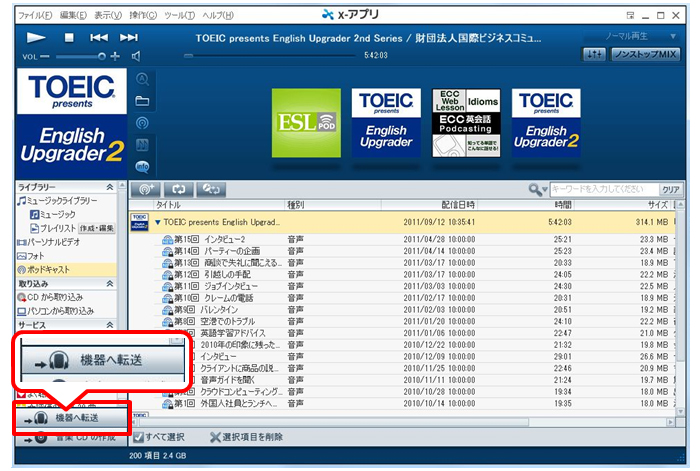This screenshot has height=471, width=700.
Task: Click the volume plus icon
Action: tap(116, 56)
